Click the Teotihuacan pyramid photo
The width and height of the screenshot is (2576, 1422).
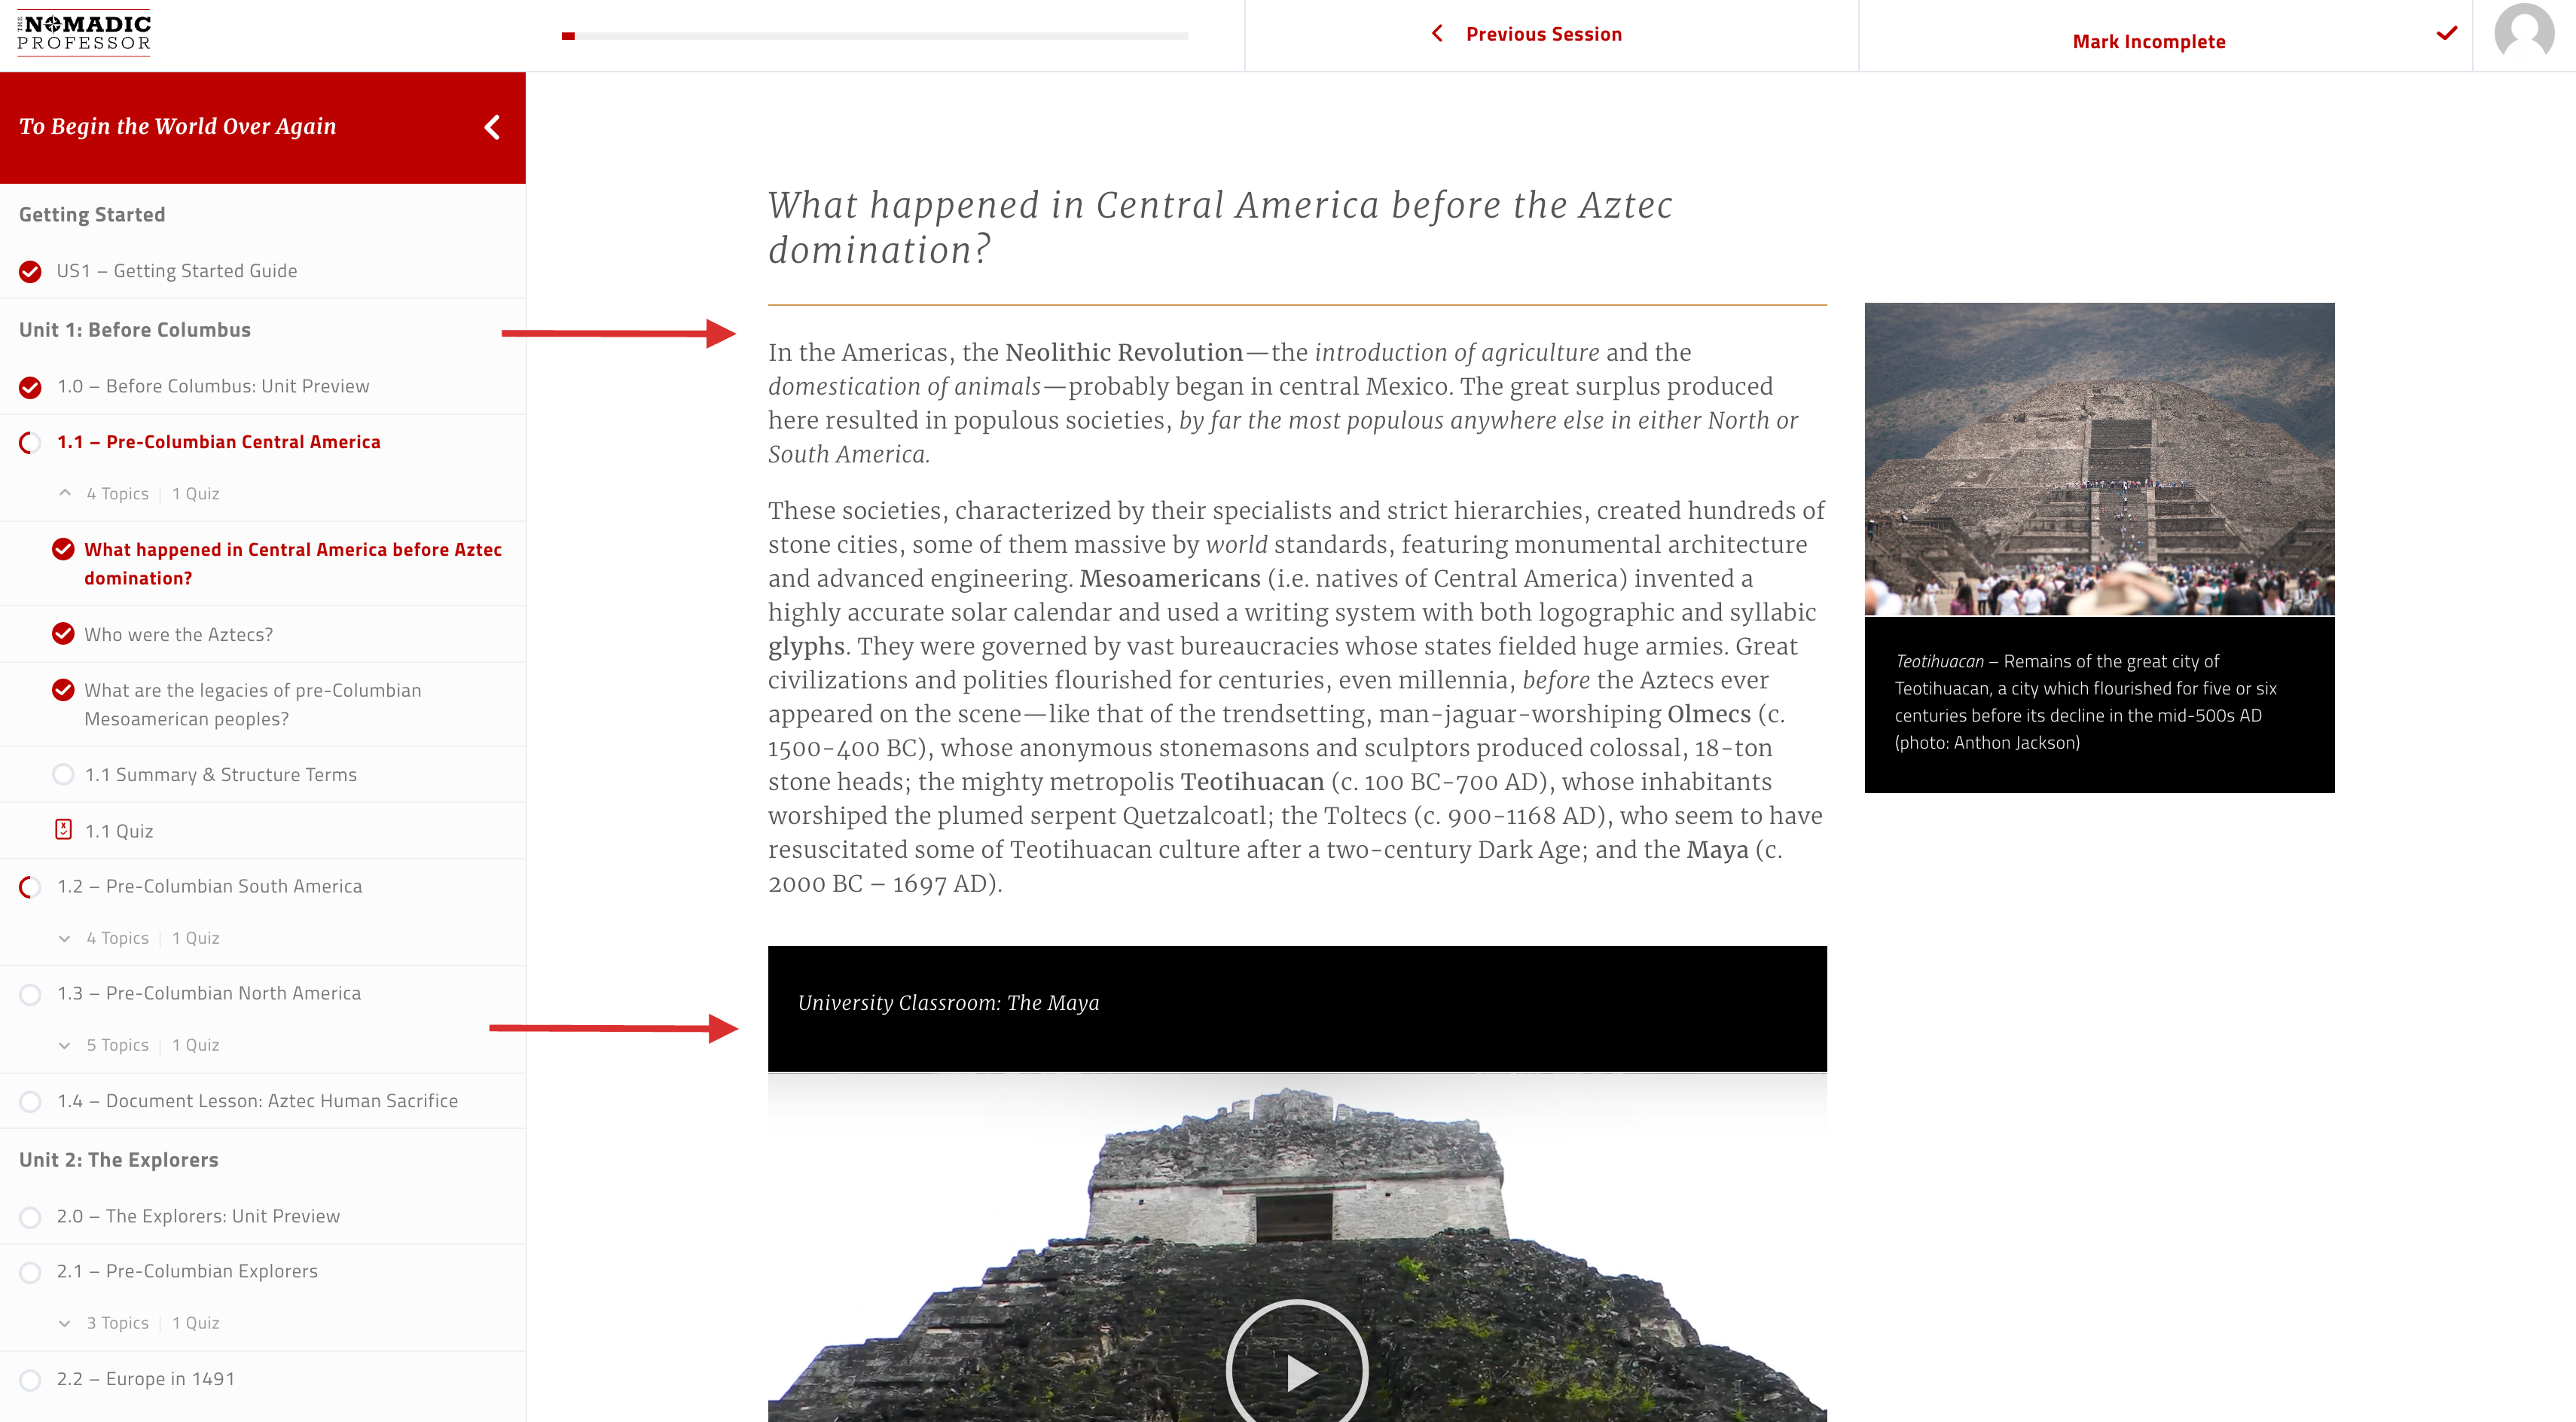click(2099, 459)
